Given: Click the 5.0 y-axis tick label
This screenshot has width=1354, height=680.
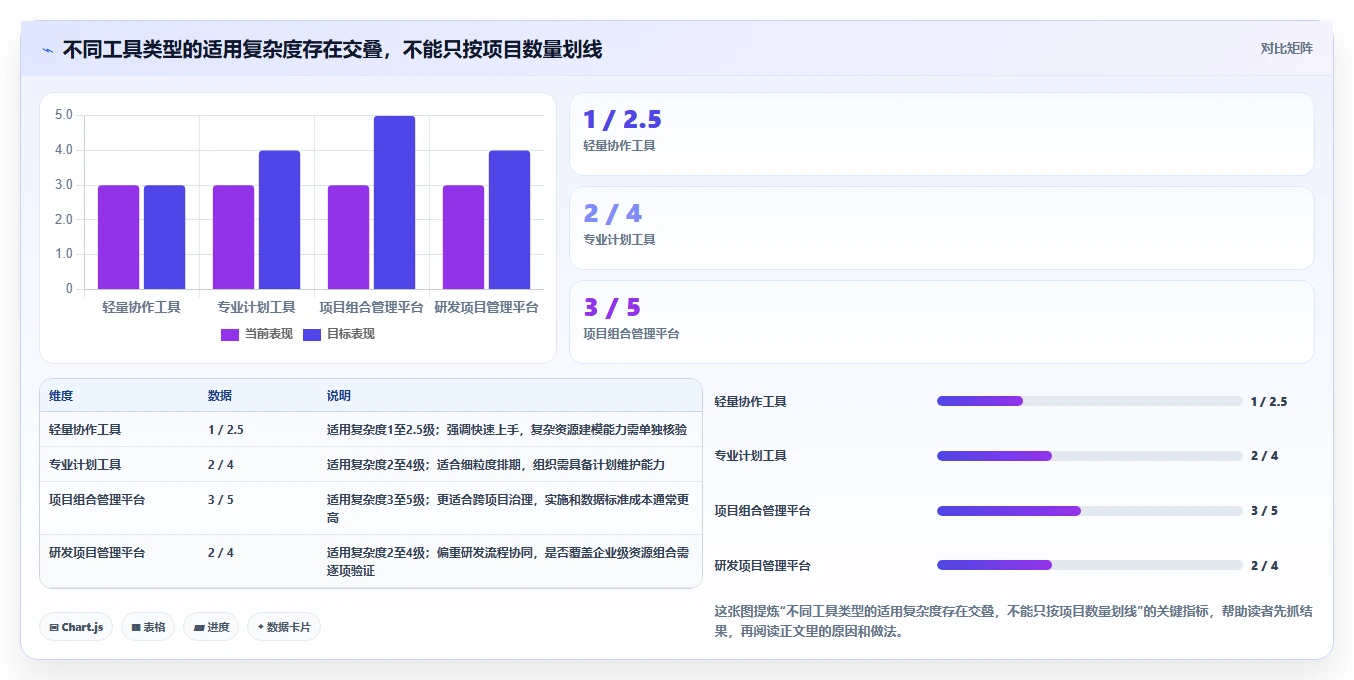Looking at the screenshot, I should [63, 115].
